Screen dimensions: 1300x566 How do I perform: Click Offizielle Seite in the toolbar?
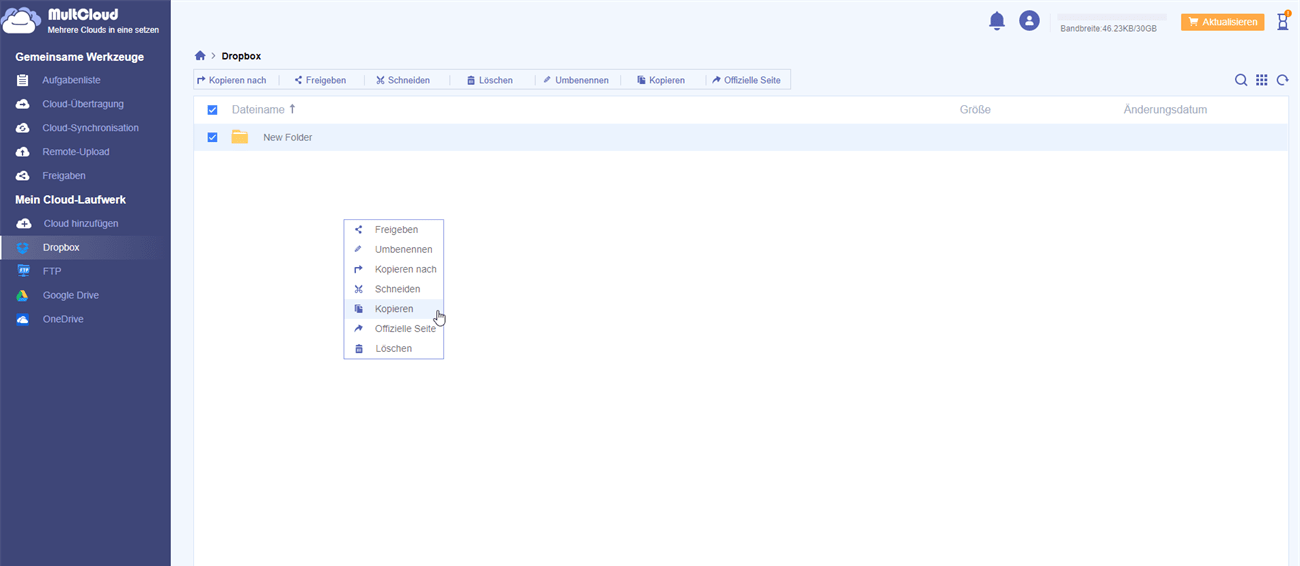tap(746, 80)
